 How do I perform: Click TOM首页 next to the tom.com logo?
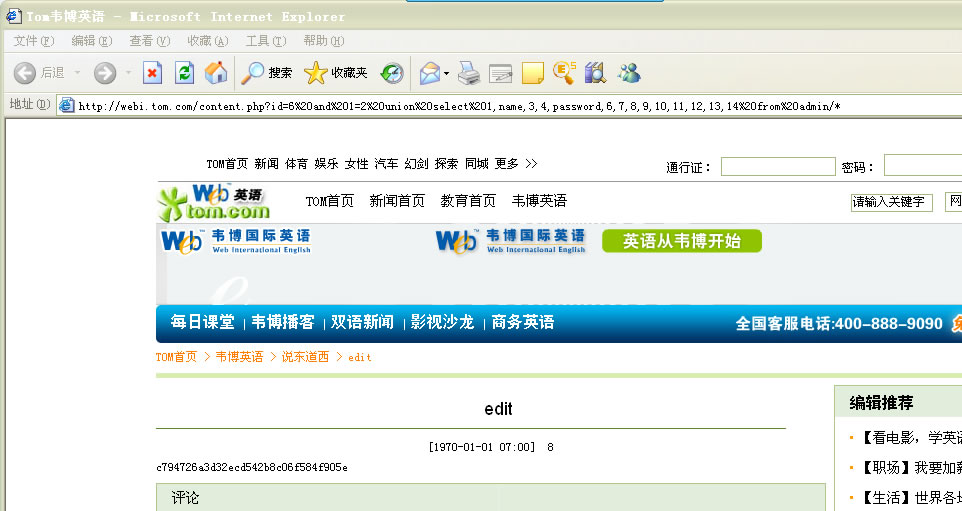pos(330,201)
